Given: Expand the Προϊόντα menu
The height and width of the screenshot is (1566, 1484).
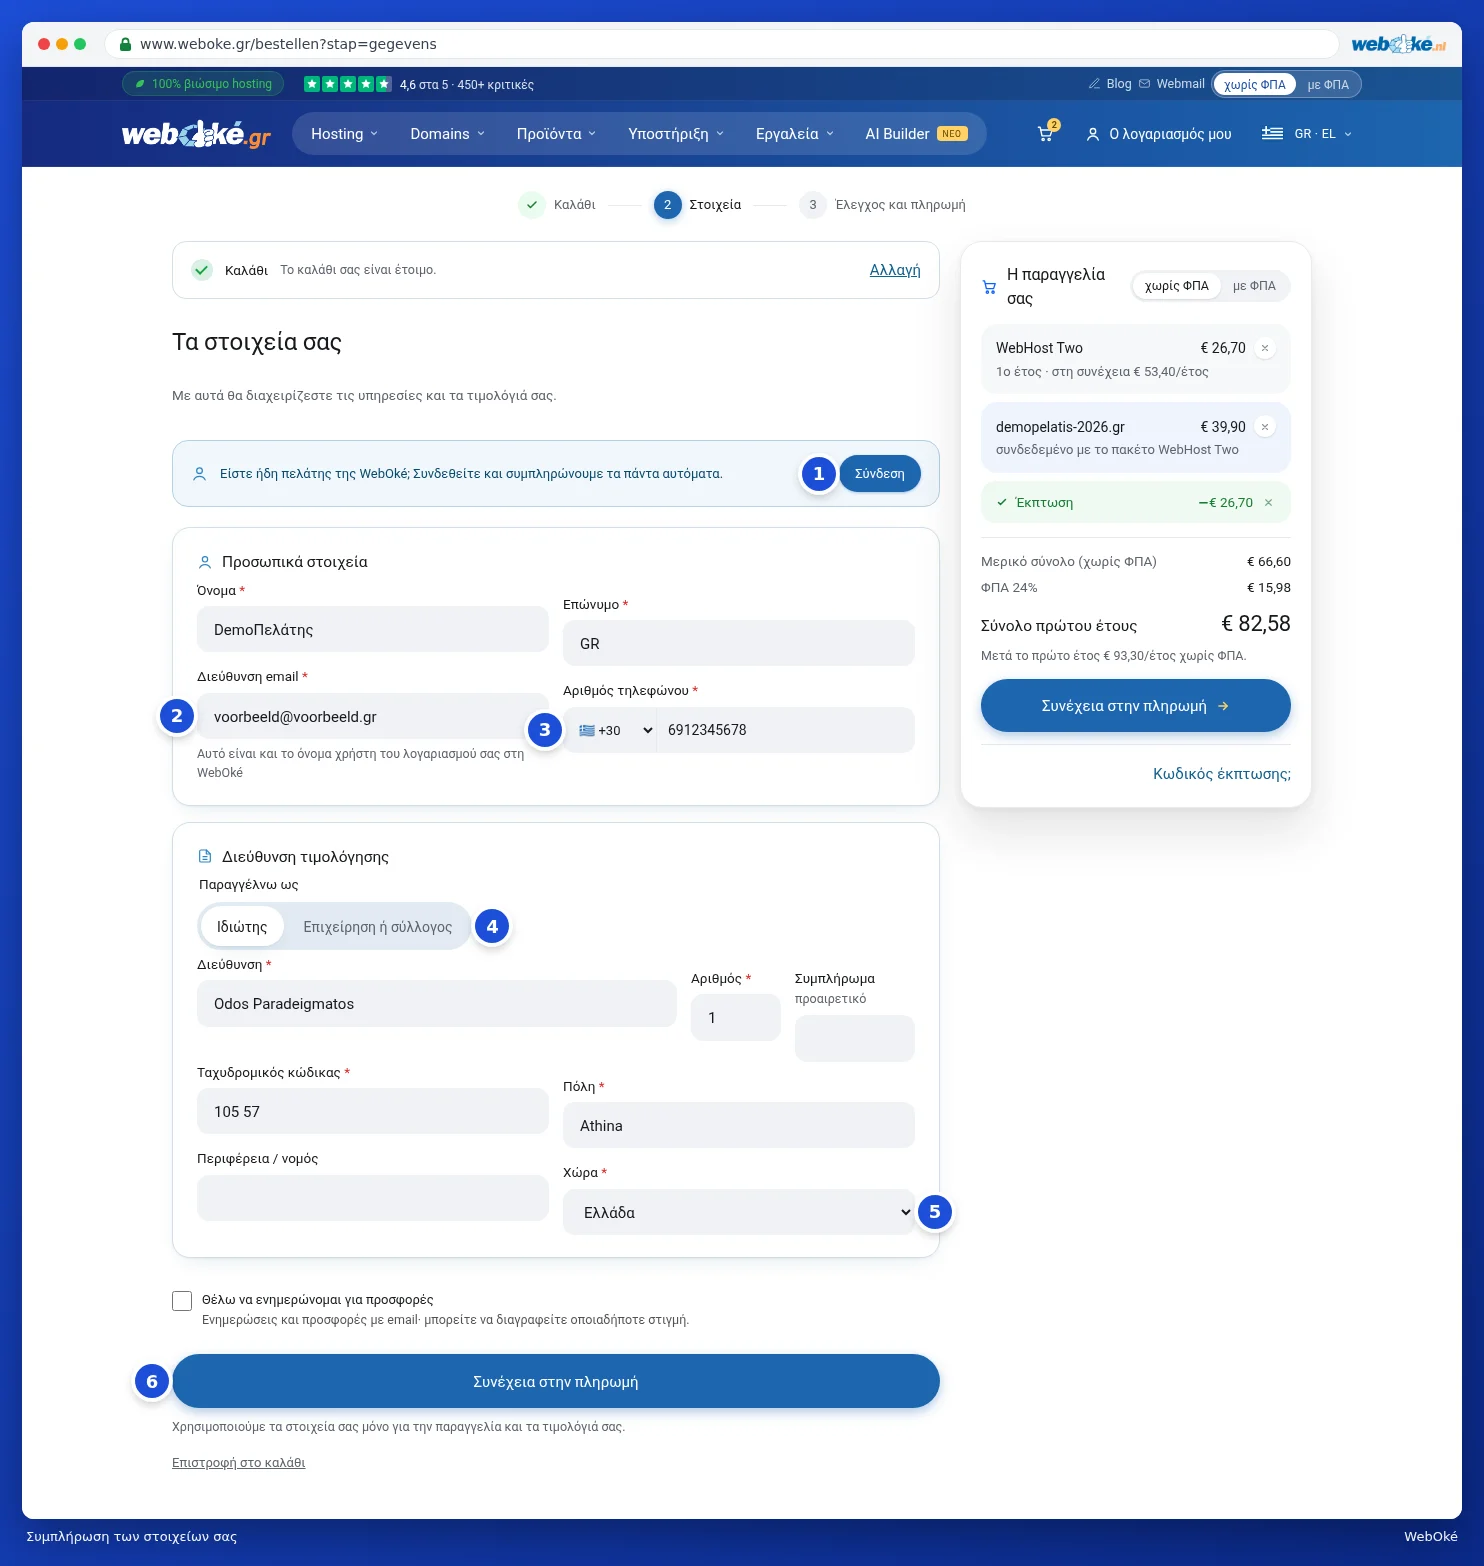Looking at the screenshot, I should pos(556,134).
